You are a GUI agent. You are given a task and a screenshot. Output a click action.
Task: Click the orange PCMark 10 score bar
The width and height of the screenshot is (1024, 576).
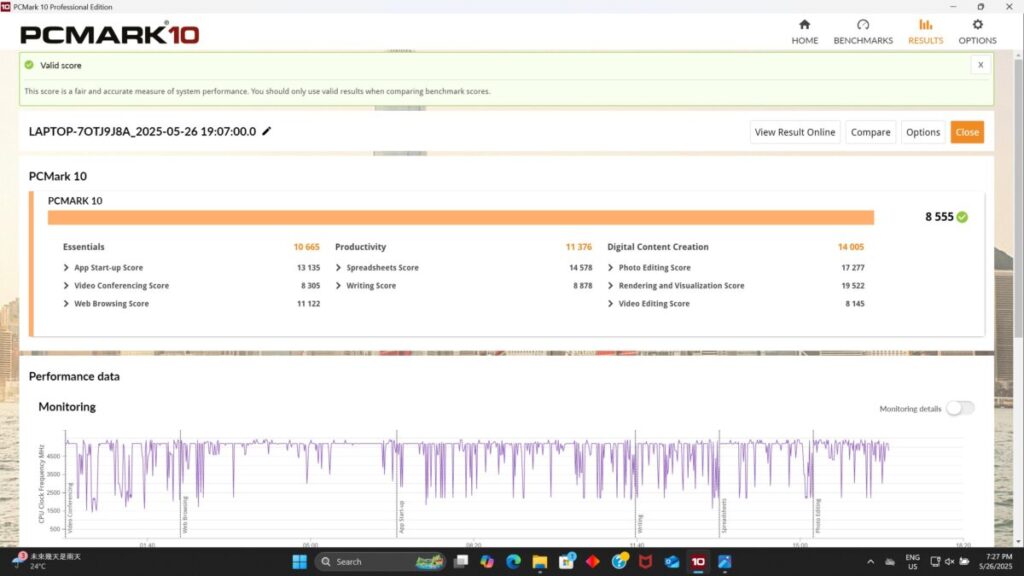tap(460, 217)
